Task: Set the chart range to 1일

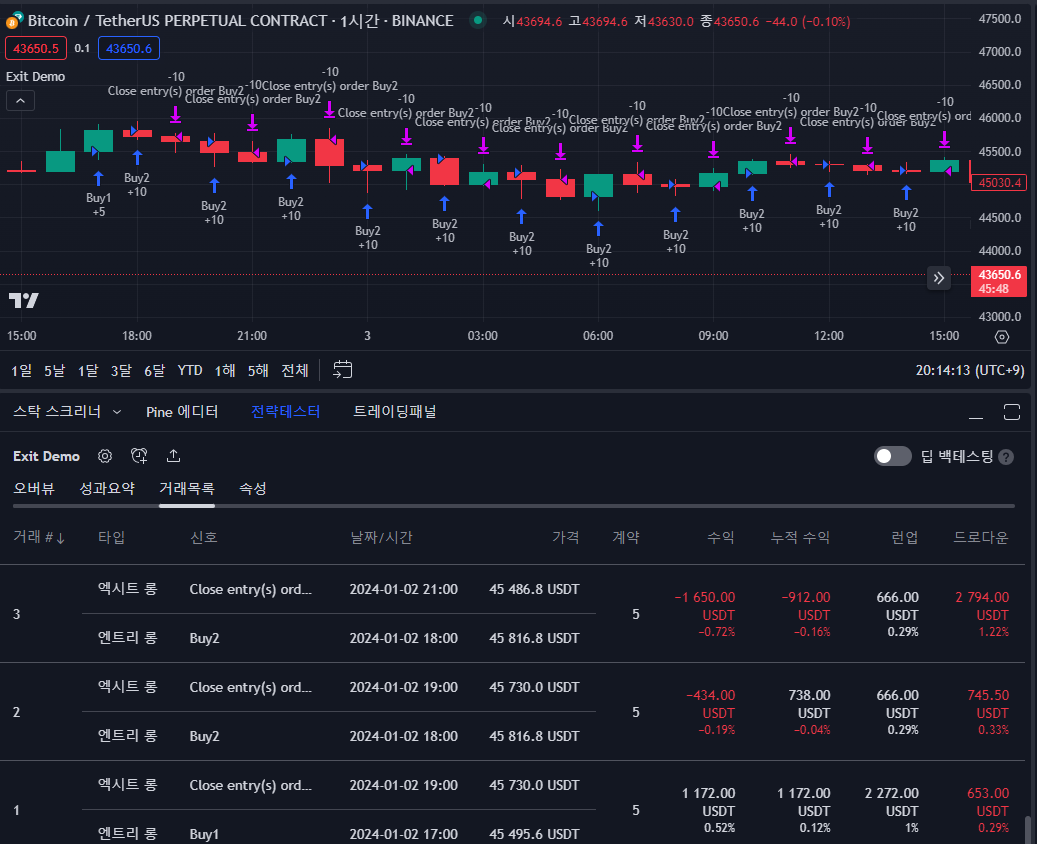Action: tap(21, 370)
